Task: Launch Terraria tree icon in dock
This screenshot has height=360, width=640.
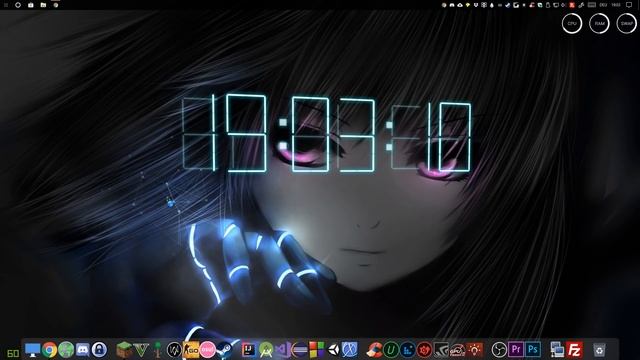Action: coord(158,350)
